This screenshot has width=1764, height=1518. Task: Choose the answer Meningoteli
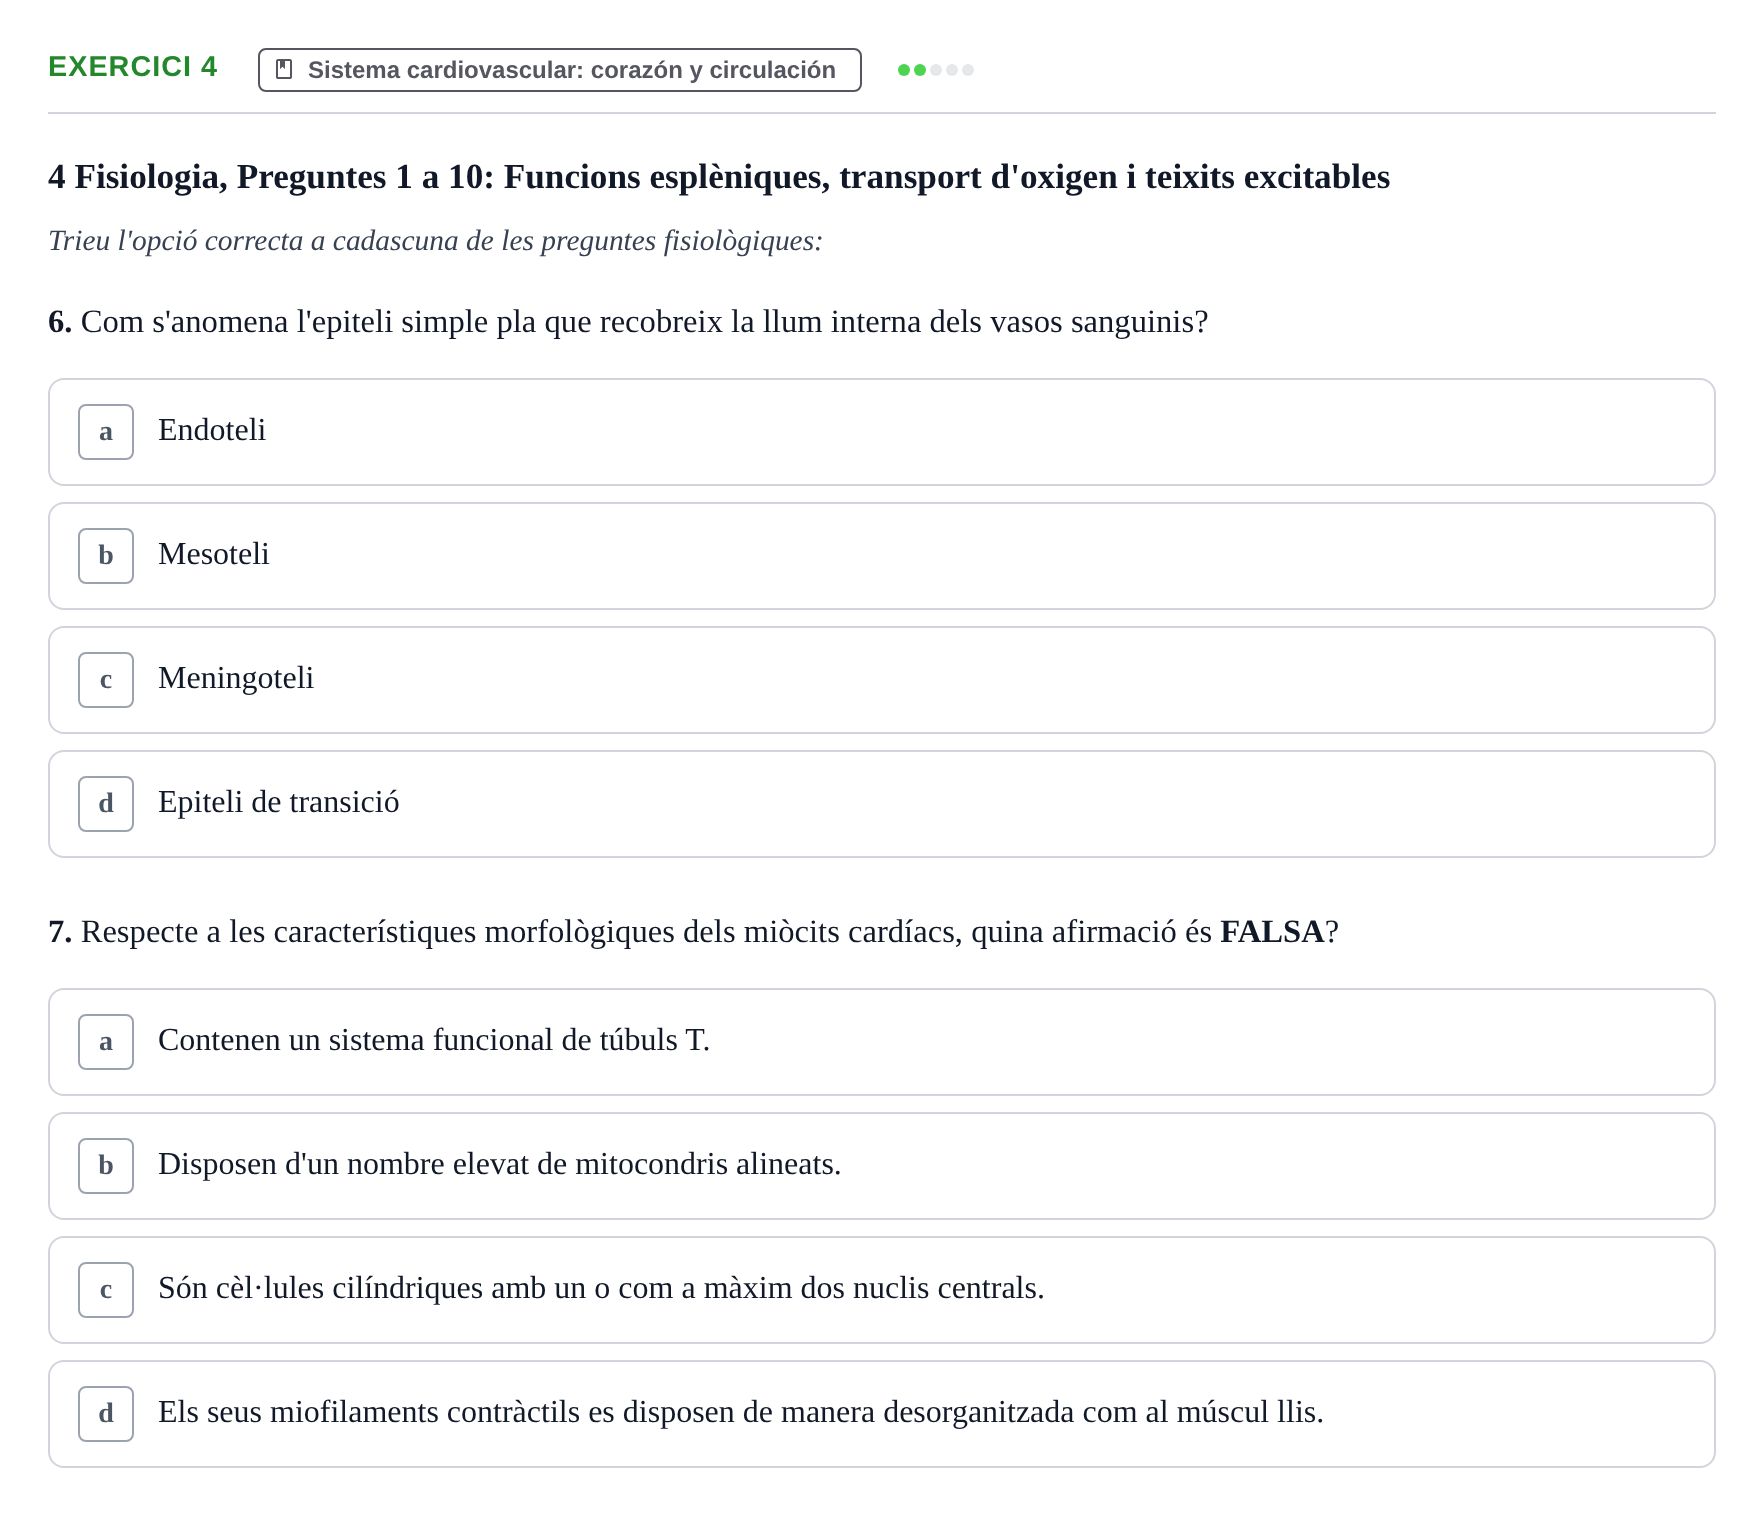pyautogui.click(x=882, y=680)
